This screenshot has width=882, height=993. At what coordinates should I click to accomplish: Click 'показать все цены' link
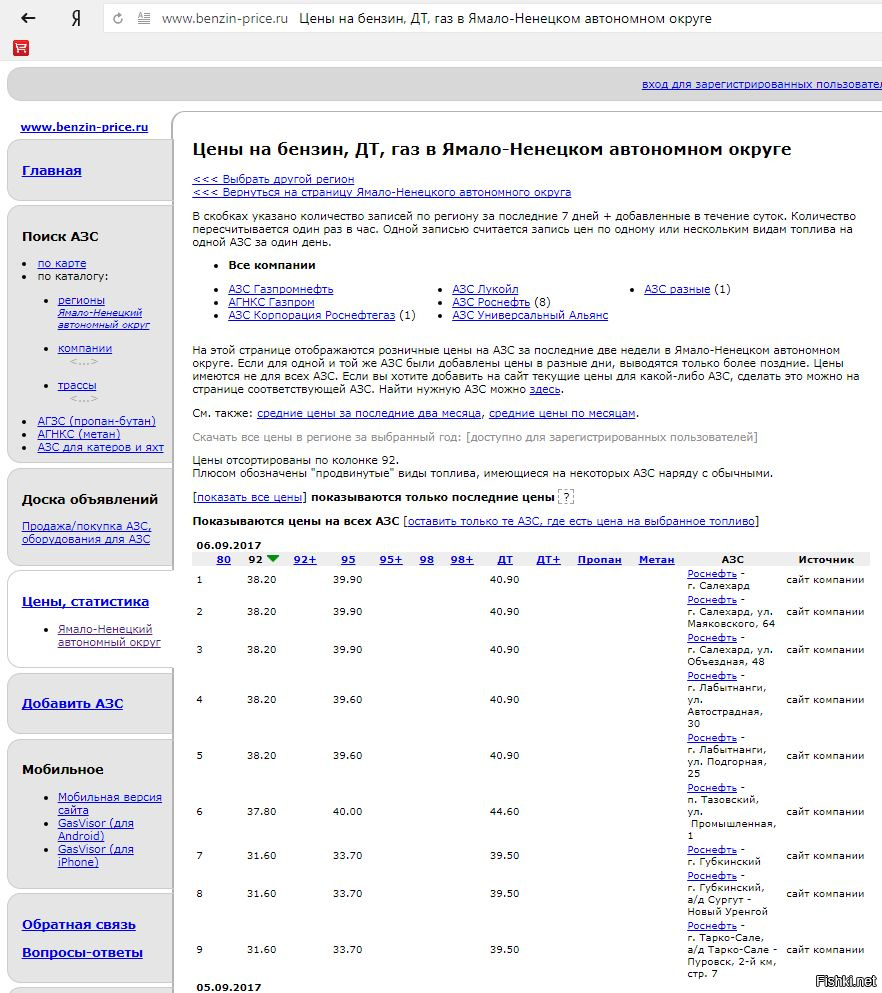click(249, 498)
